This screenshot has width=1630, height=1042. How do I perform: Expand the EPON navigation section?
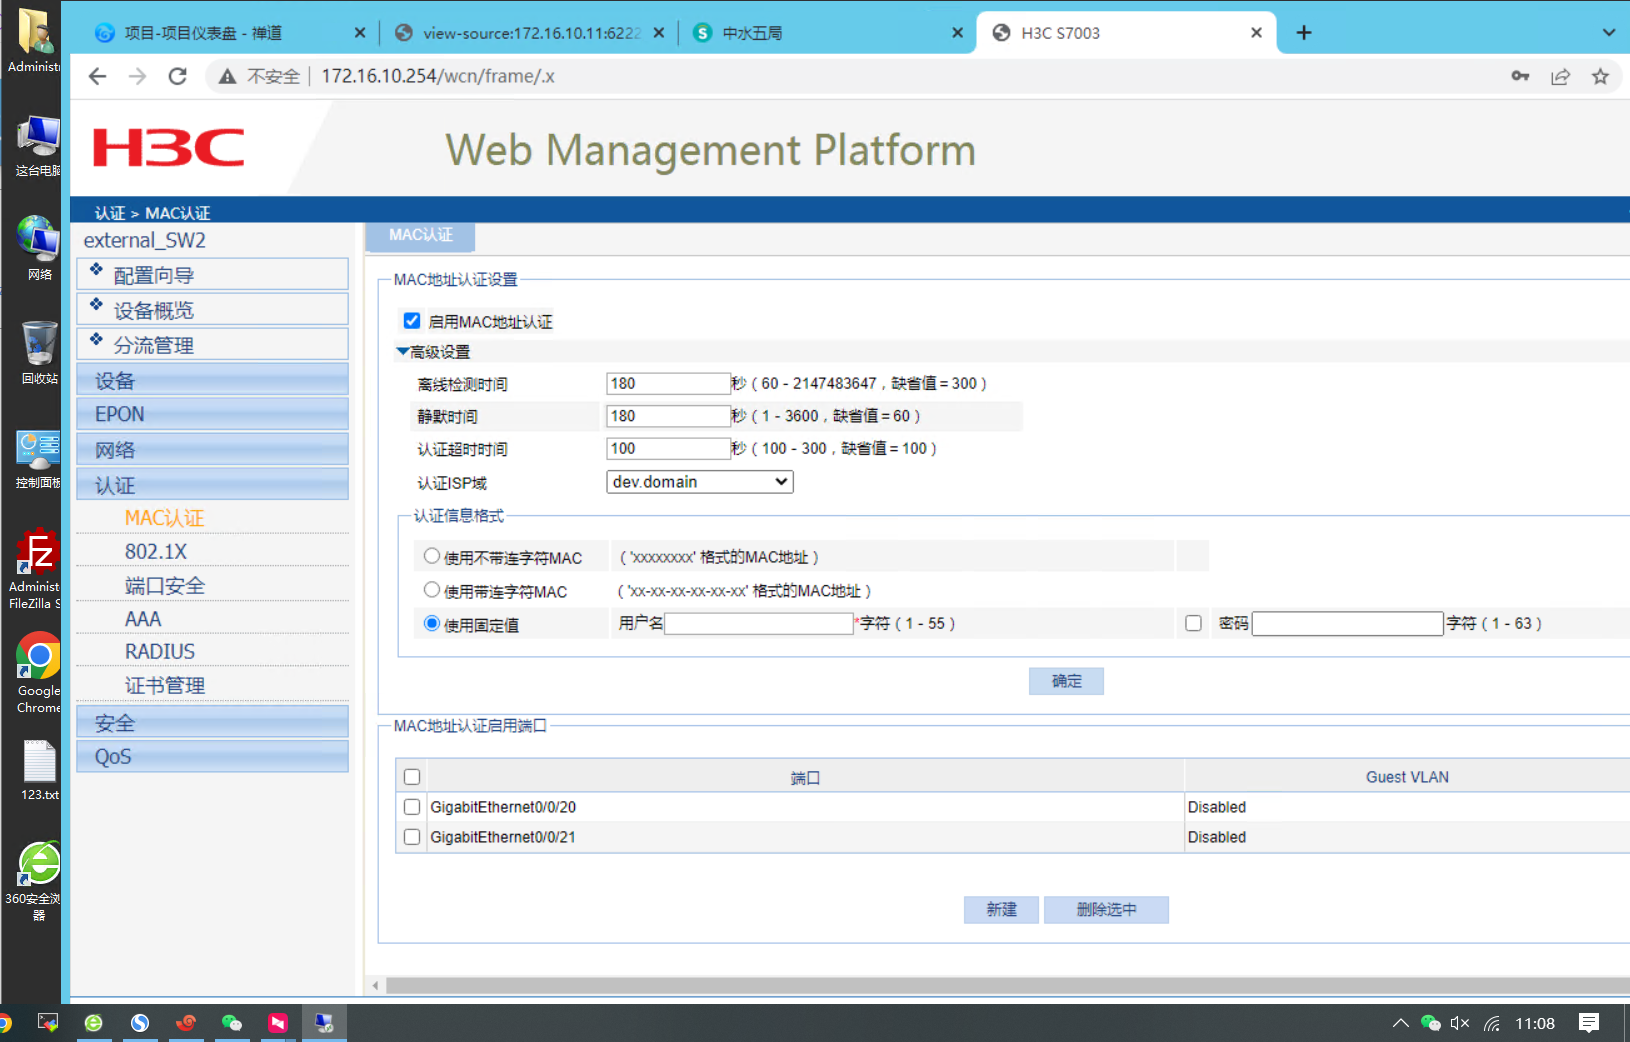[x=212, y=414]
